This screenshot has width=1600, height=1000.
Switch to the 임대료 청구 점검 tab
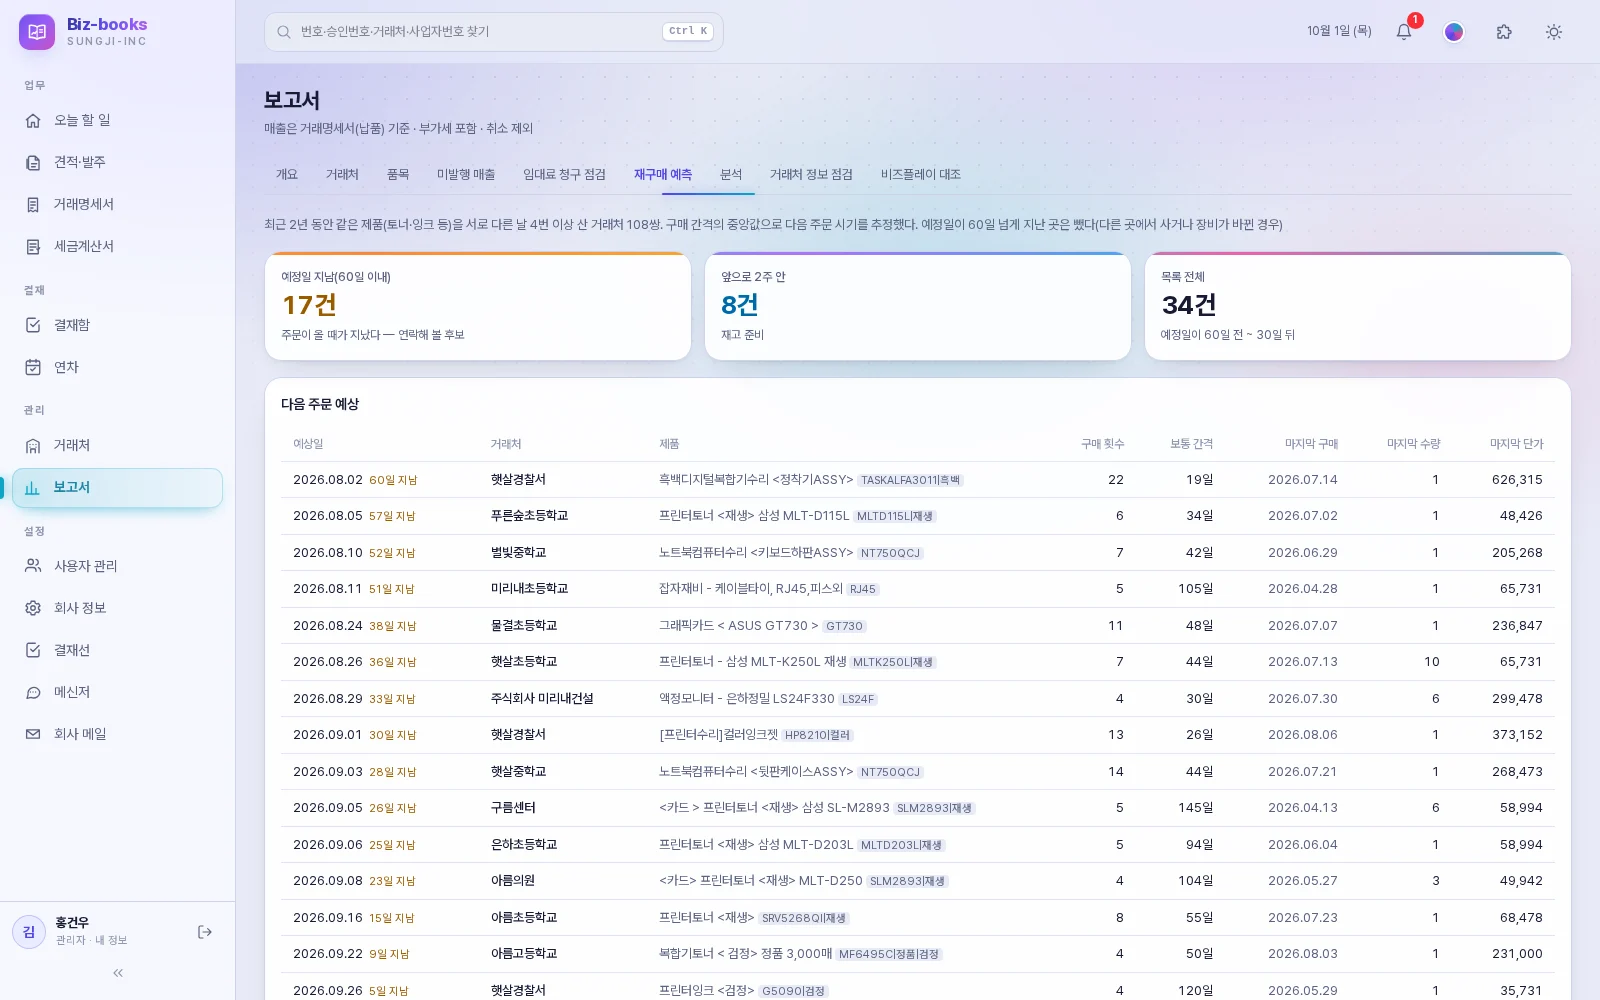click(x=564, y=175)
